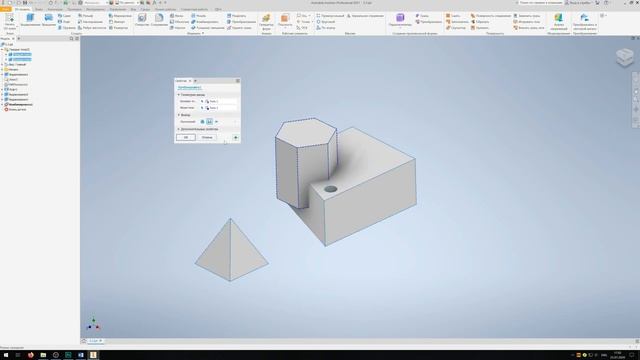
Task: Click the Mirror (Зеркальное отражение) tool
Action: (x=365, y=16)
